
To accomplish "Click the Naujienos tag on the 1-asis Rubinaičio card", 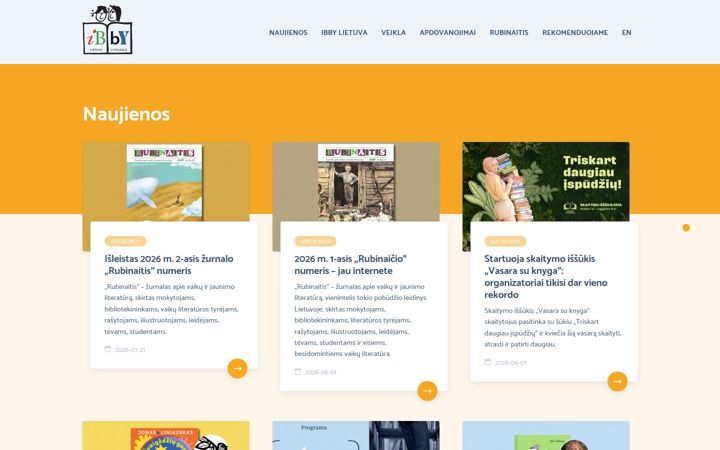I will 315,241.
